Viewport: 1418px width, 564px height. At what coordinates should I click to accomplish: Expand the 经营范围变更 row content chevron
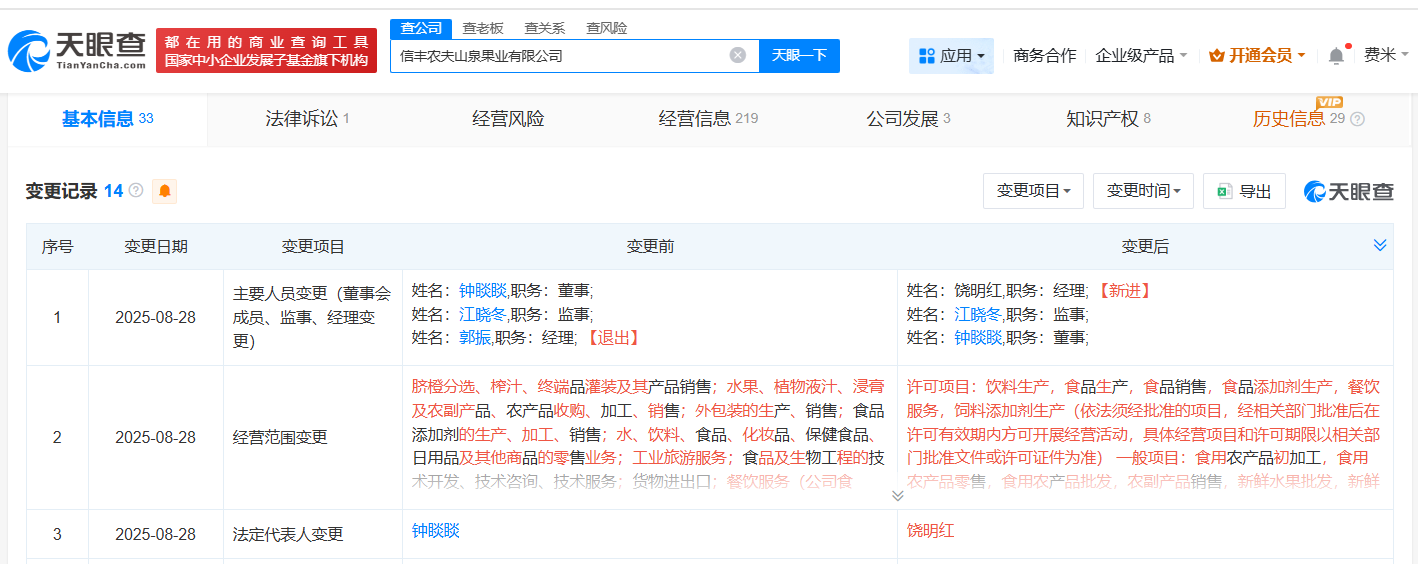[x=897, y=494]
